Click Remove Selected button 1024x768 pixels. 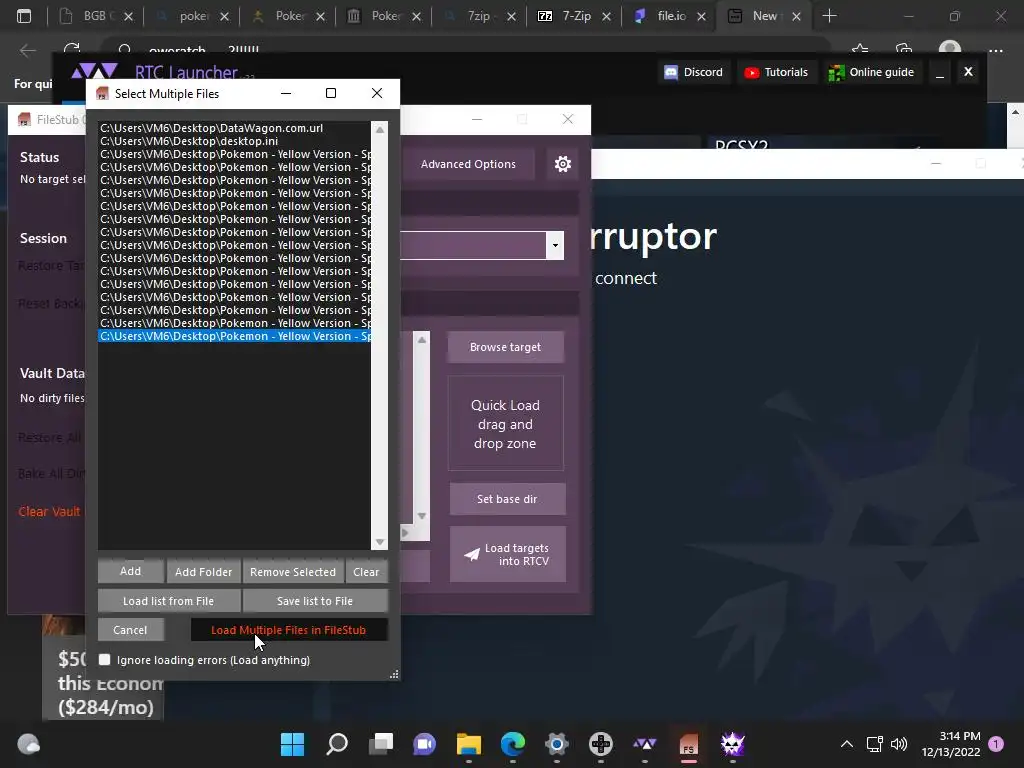[x=293, y=571]
